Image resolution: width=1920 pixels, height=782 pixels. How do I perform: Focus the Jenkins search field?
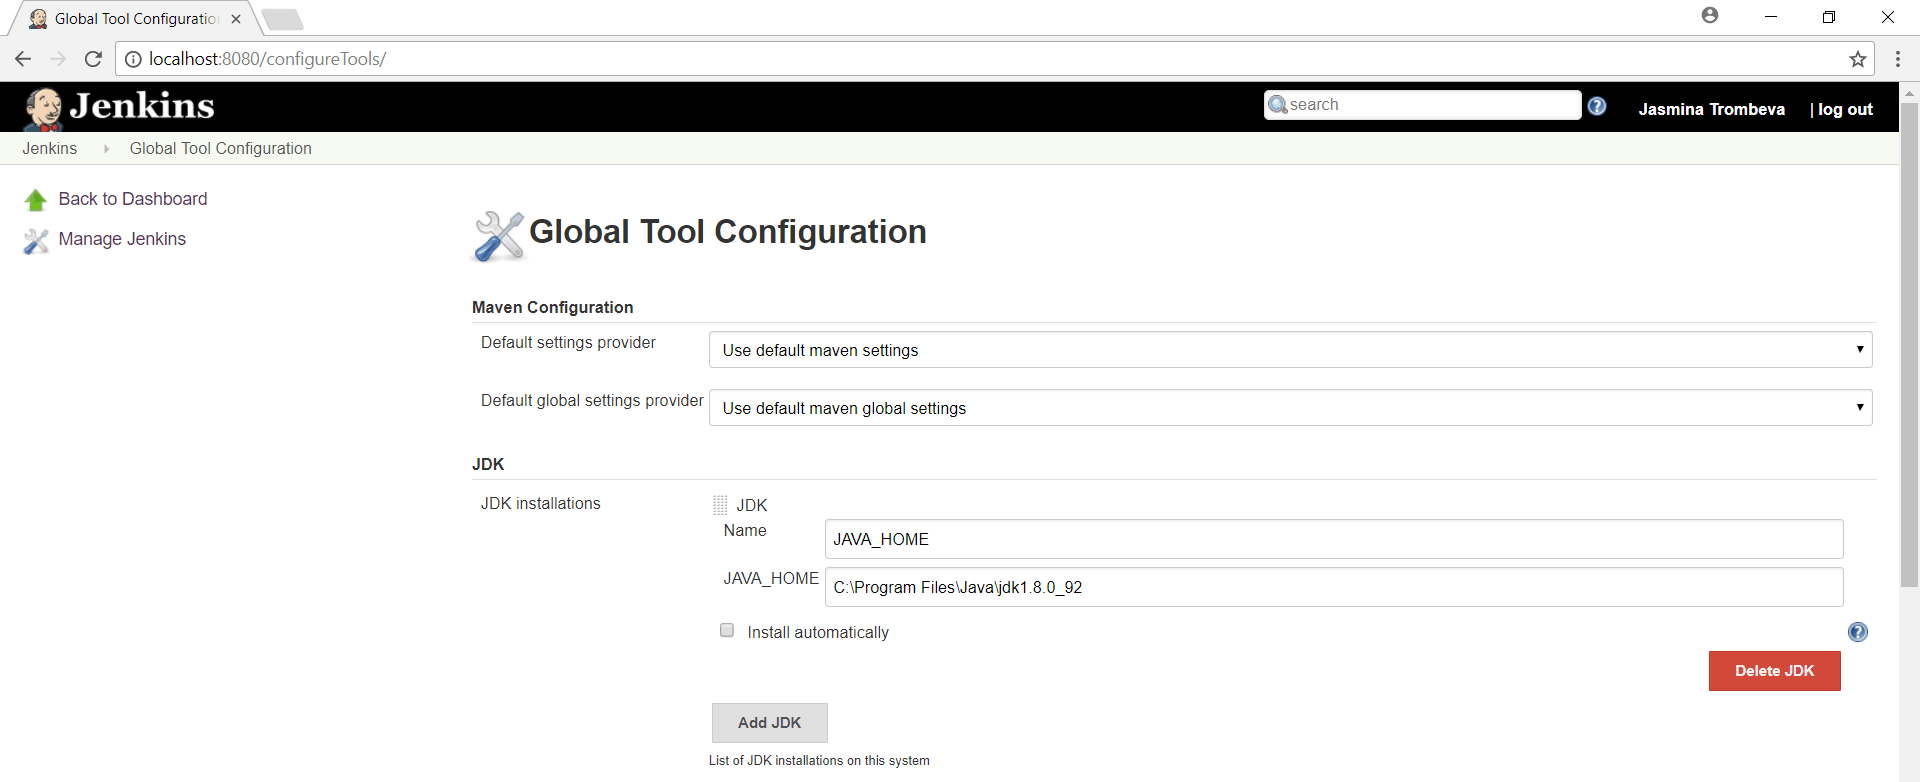(1423, 105)
